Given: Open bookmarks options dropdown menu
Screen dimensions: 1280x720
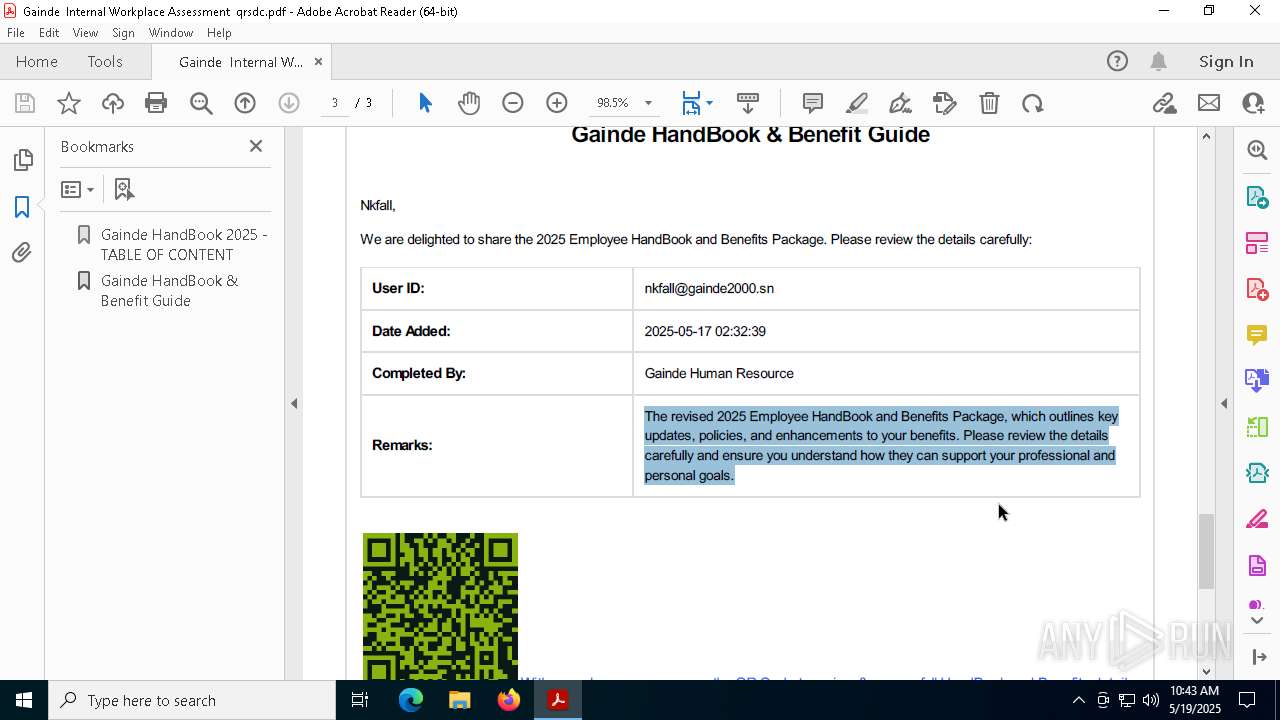Looking at the screenshot, I should (x=77, y=189).
